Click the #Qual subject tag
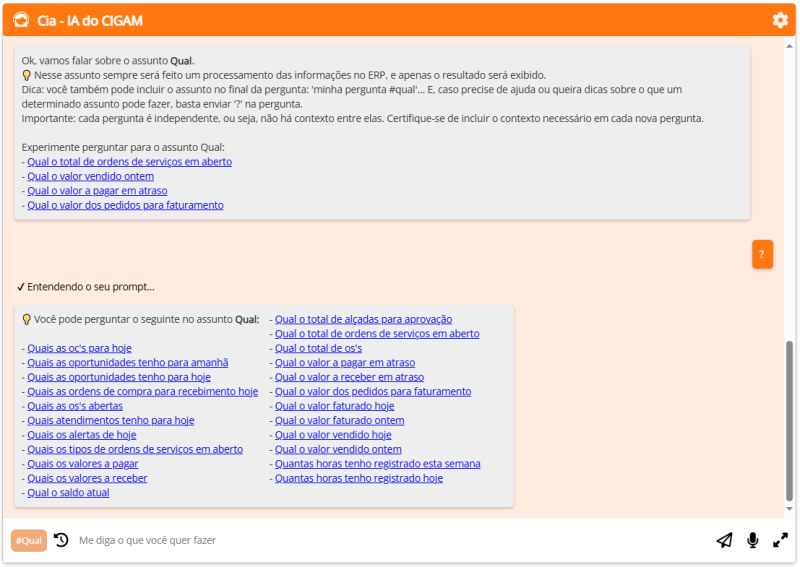Screen dimensions: 800x567 coord(29,540)
